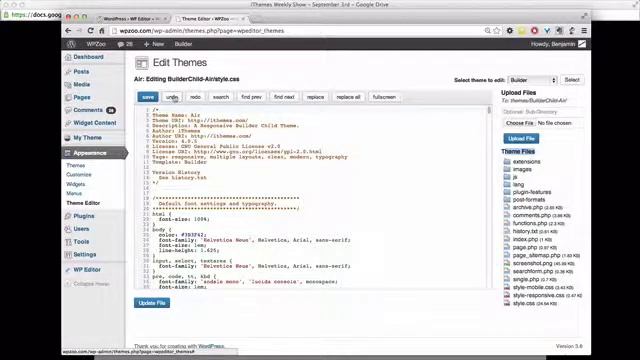
Task: Switch editor to fullscreen
Action: coord(384,97)
